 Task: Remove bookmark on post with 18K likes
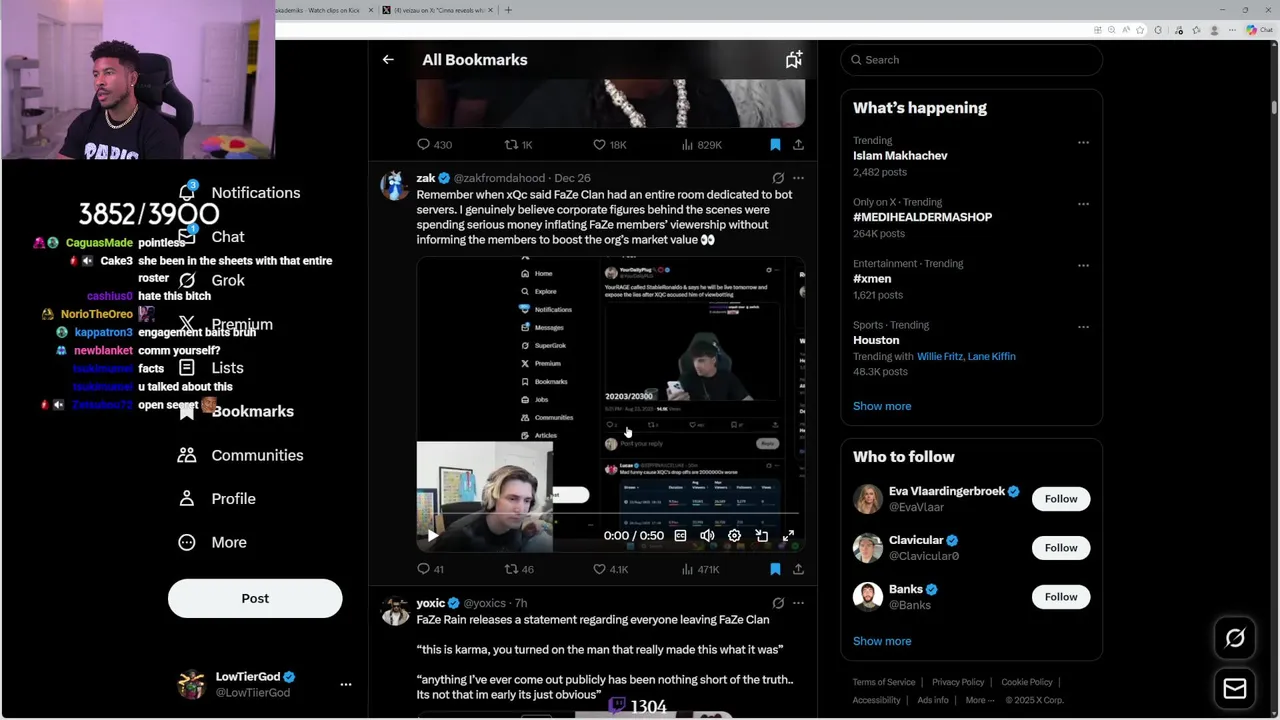coord(775,145)
